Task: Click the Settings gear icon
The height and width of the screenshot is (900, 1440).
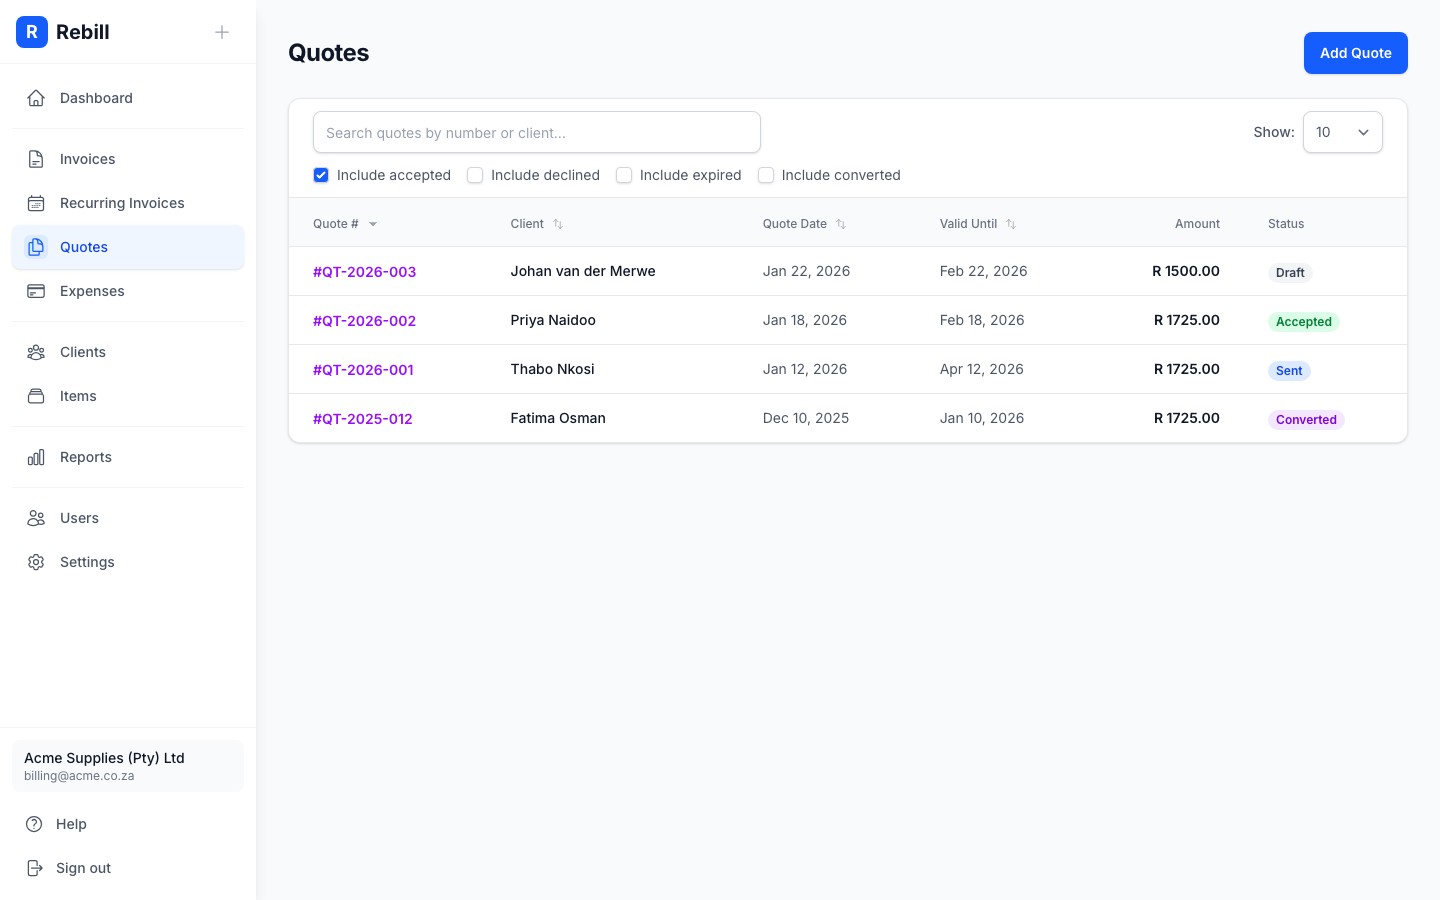Action: point(36,561)
